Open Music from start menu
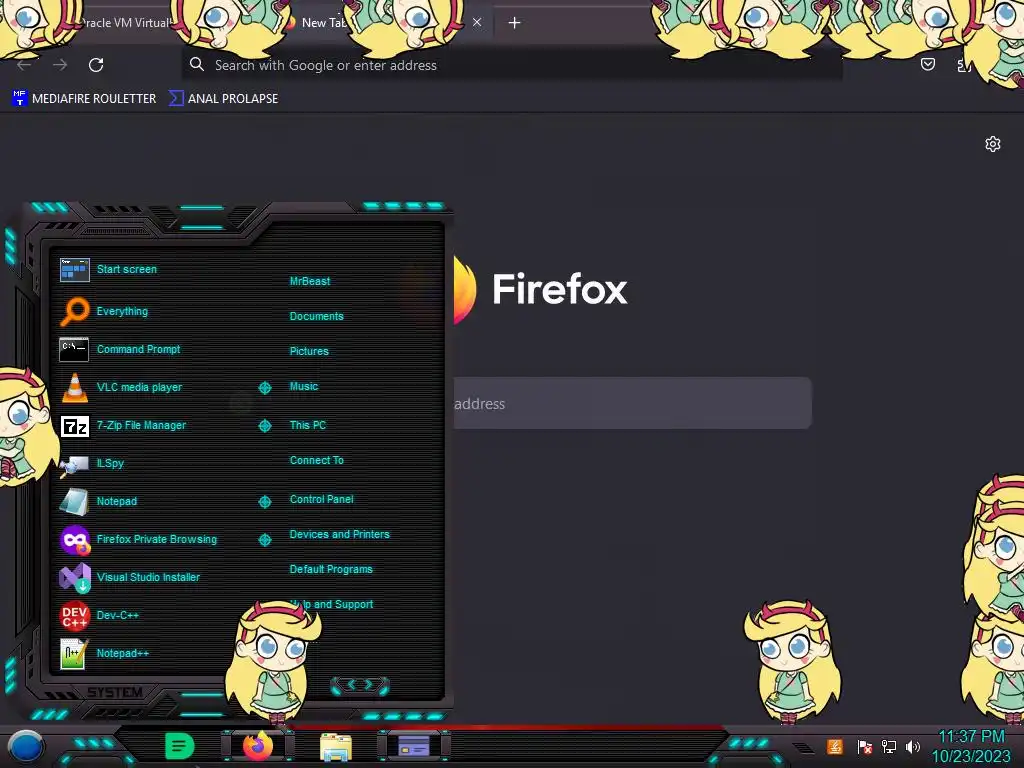 click(x=304, y=387)
